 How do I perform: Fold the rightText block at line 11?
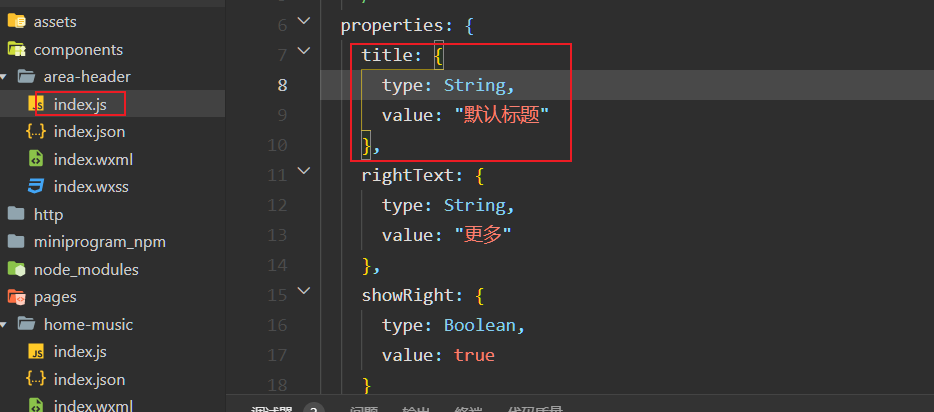pos(305,173)
